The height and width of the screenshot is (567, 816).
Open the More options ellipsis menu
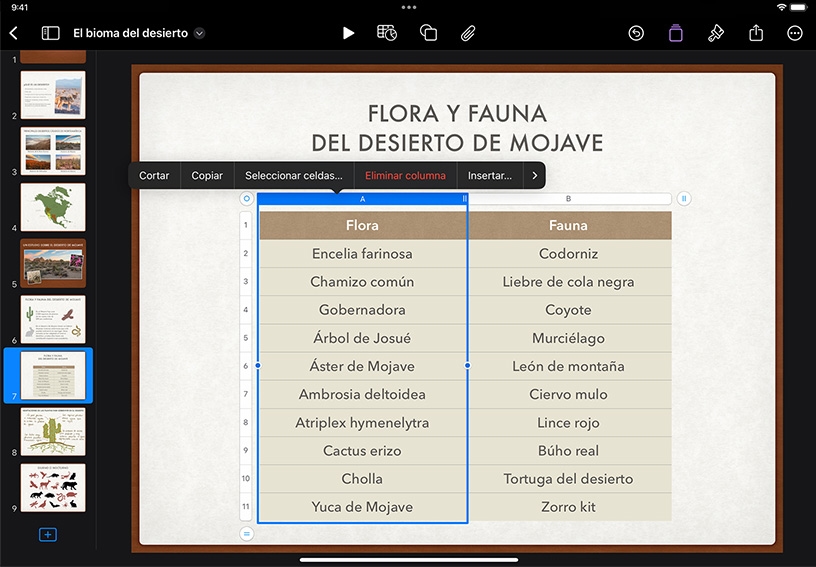(x=795, y=33)
